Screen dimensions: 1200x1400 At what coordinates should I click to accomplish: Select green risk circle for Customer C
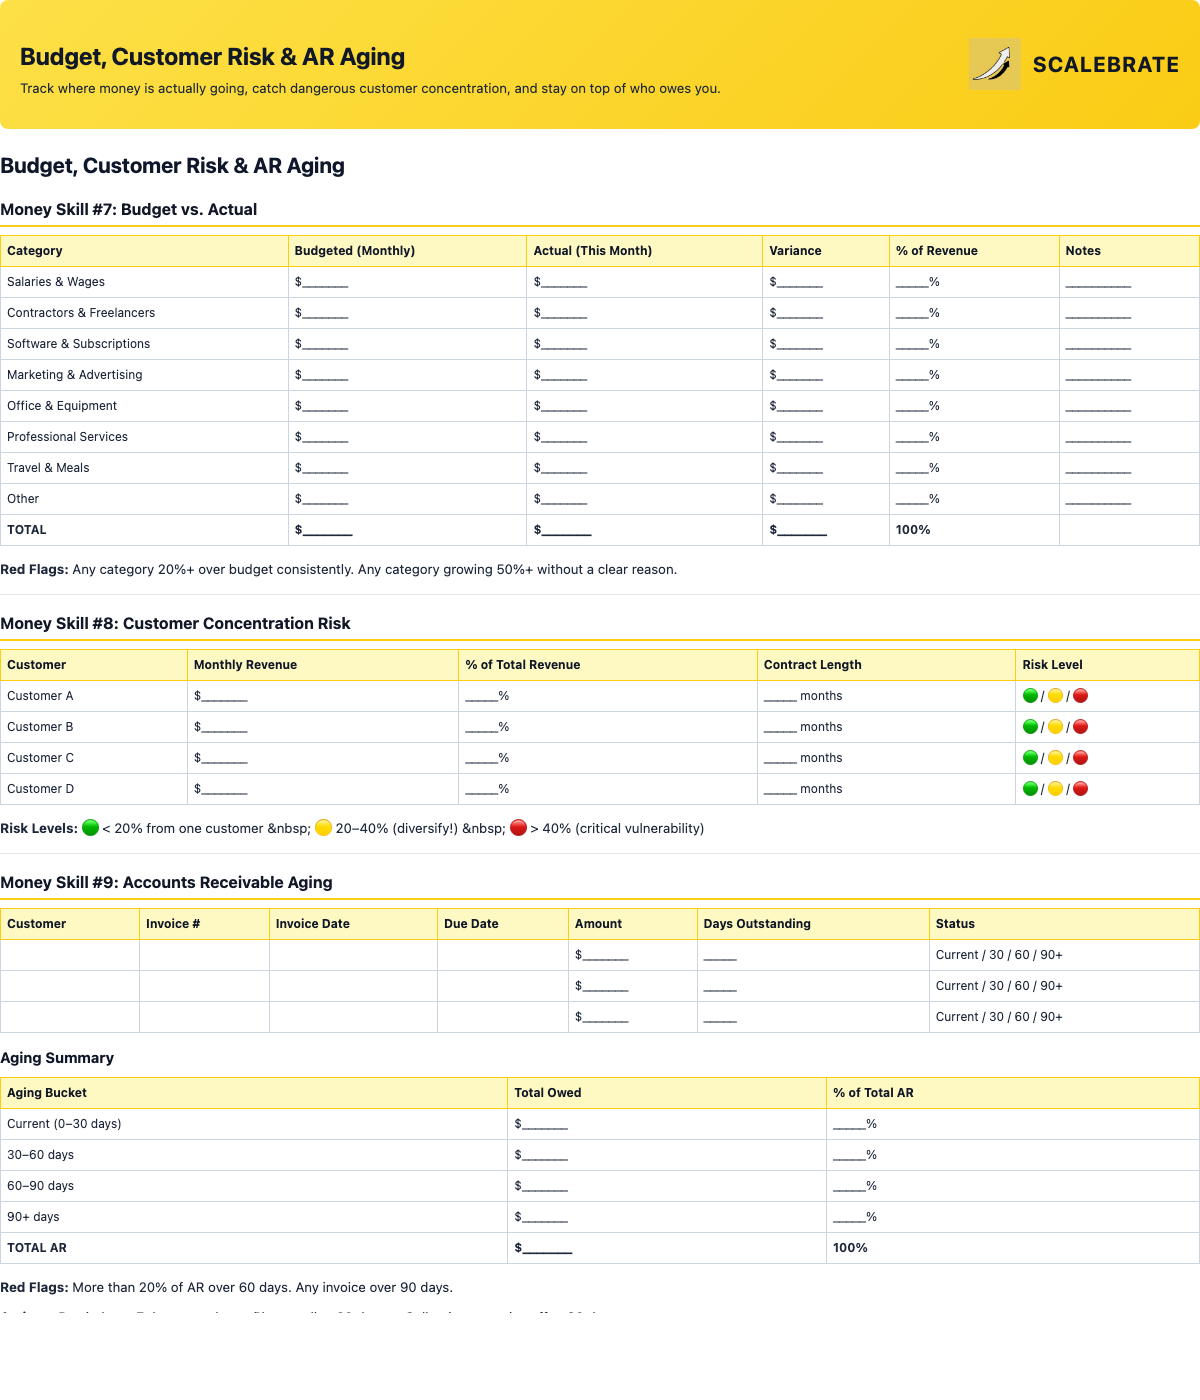tap(1030, 758)
